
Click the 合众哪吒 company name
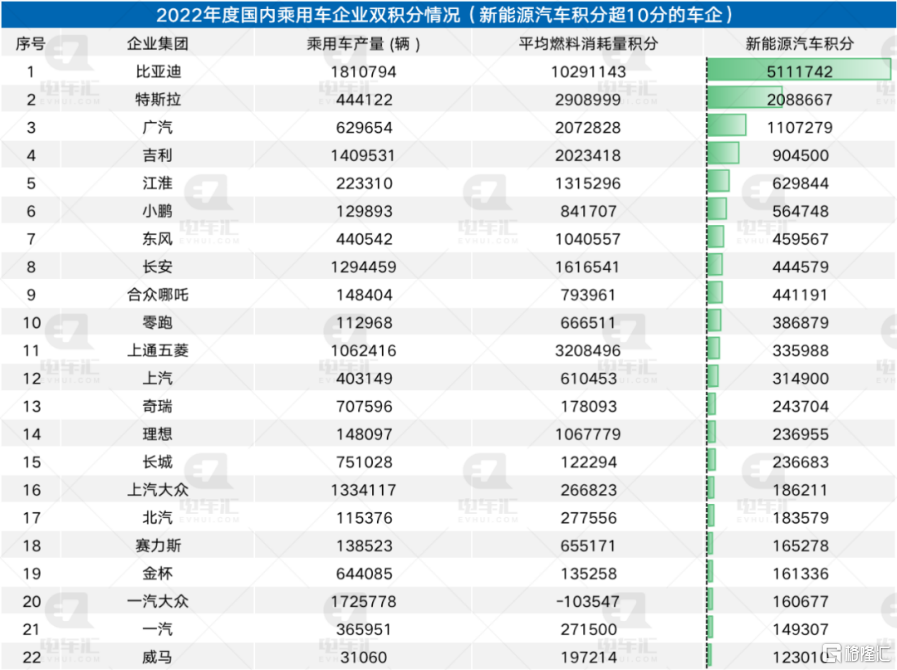[x=158, y=295]
